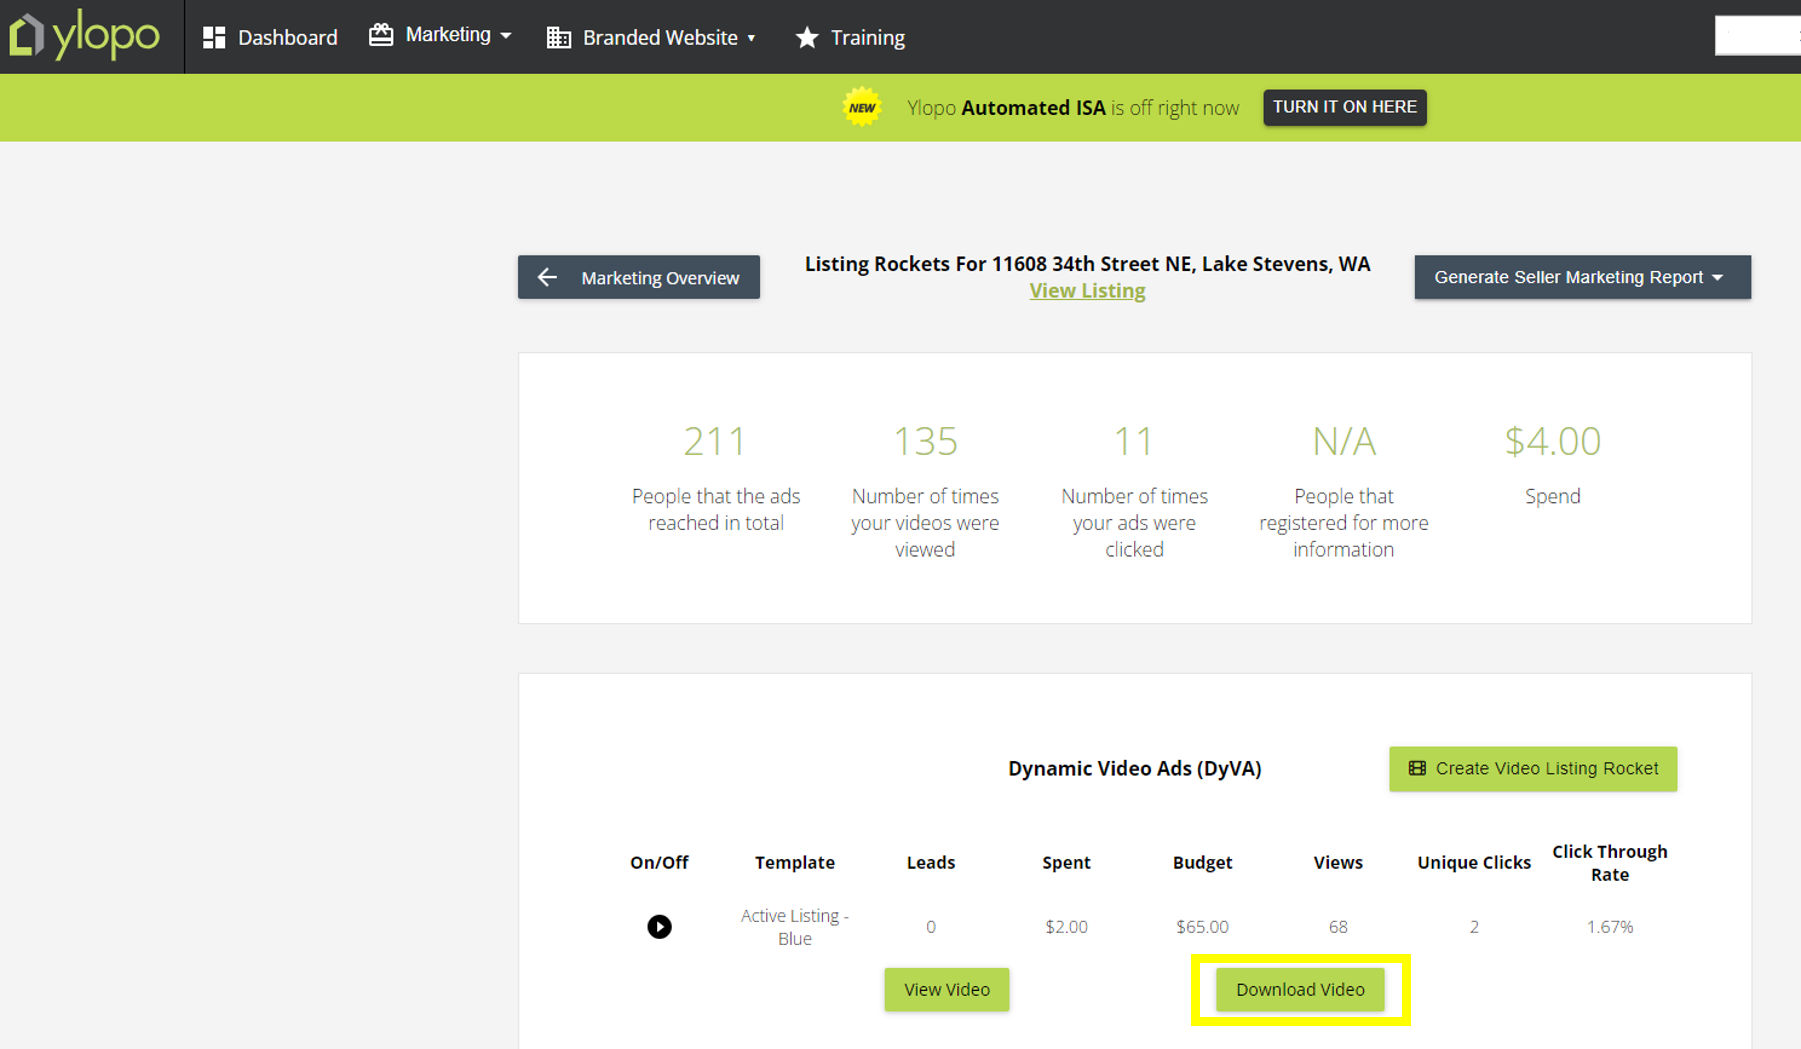This screenshot has width=1801, height=1049.
Task: Download the video for Active Listing - Blue
Action: (1299, 989)
